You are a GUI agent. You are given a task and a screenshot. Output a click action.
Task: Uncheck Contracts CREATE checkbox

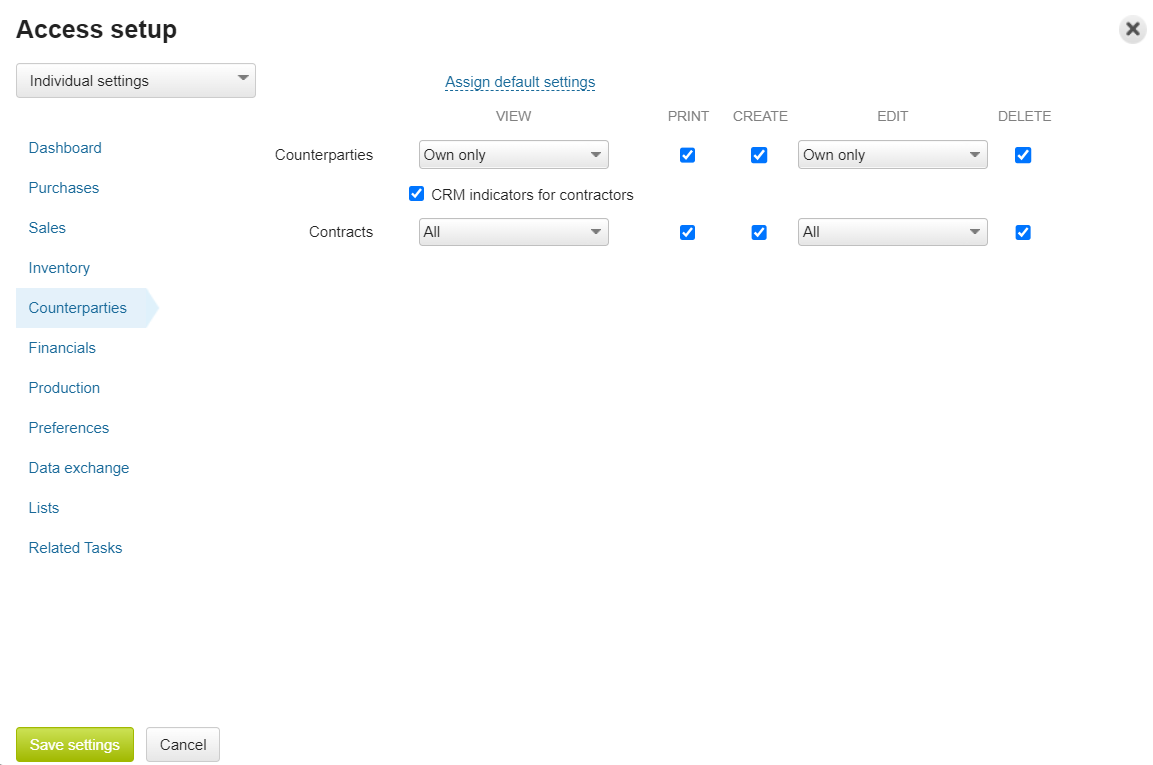759,232
